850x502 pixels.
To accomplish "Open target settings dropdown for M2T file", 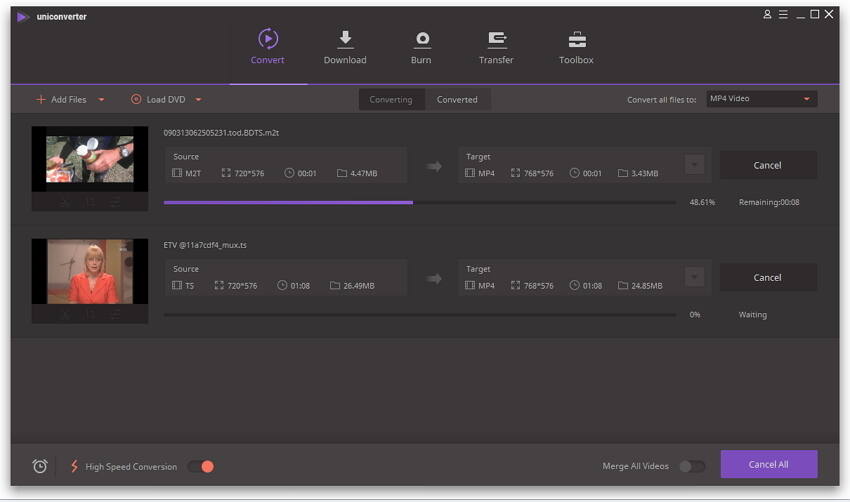I will (694, 165).
